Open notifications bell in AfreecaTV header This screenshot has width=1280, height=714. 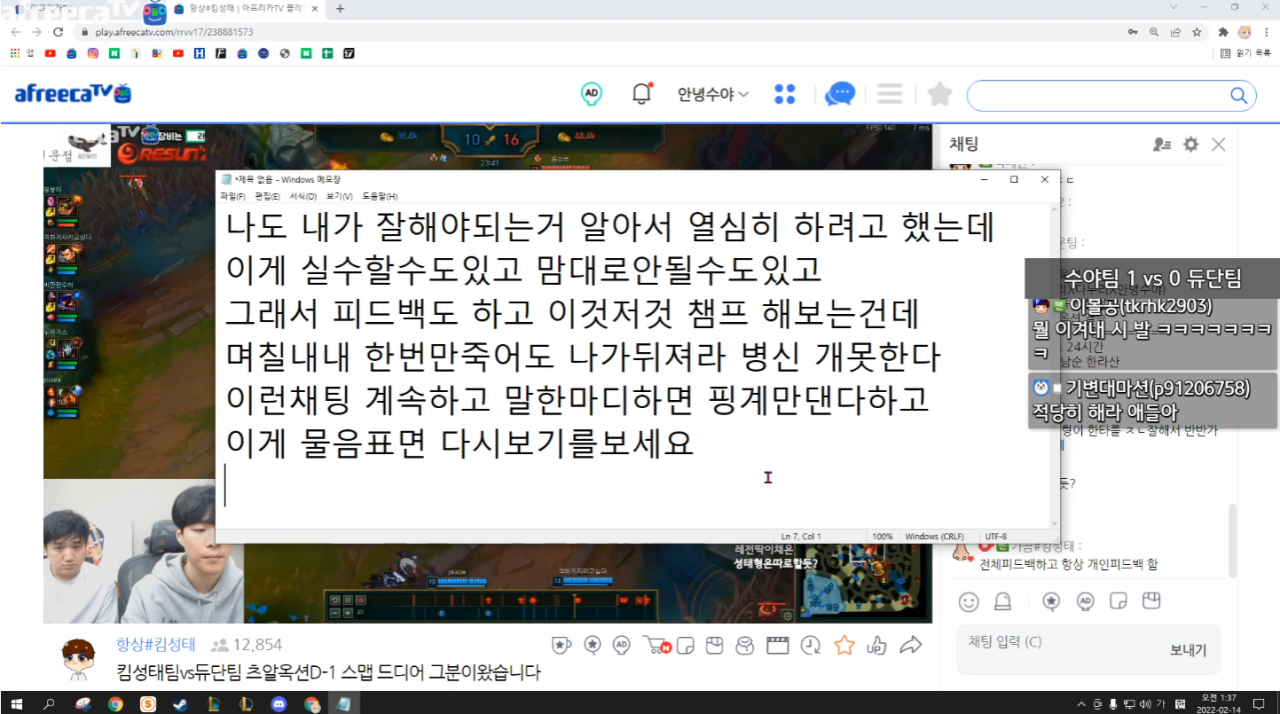[x=642, y=94]
